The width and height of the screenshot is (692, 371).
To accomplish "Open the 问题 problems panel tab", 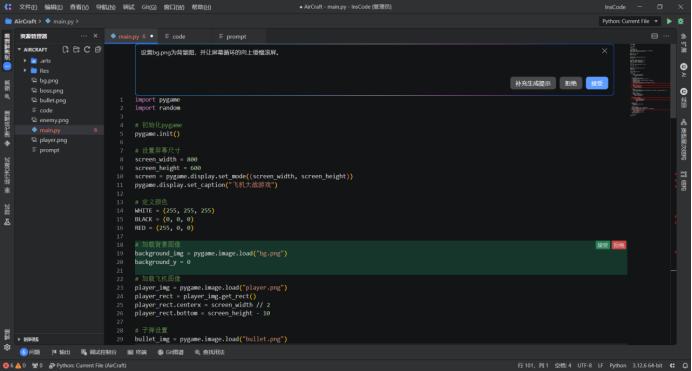I will (30, 352).
